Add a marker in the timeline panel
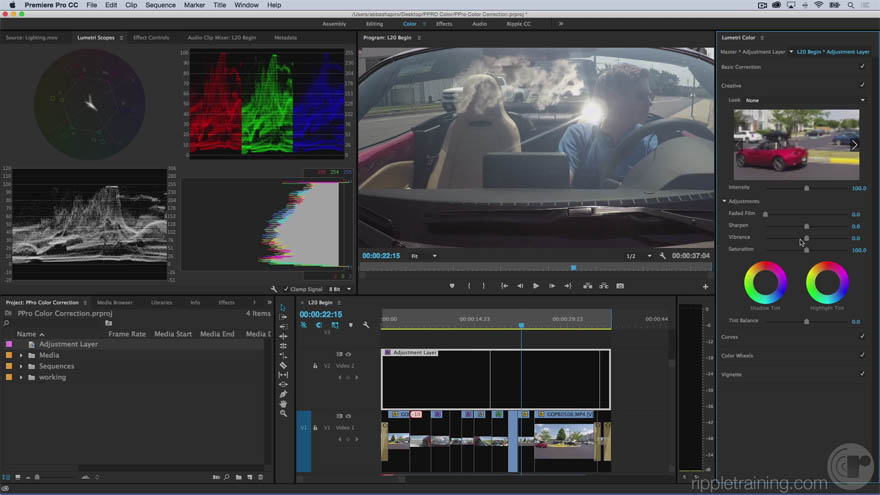Screen dimensions: 880x495 click(351, 325)
